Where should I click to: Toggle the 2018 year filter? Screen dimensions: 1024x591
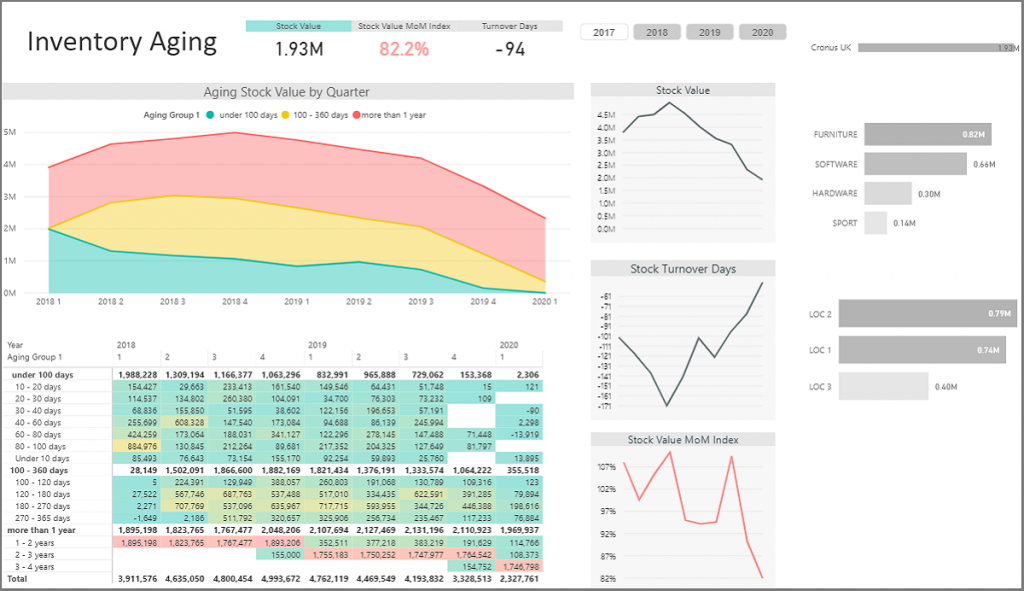[656, 31]
